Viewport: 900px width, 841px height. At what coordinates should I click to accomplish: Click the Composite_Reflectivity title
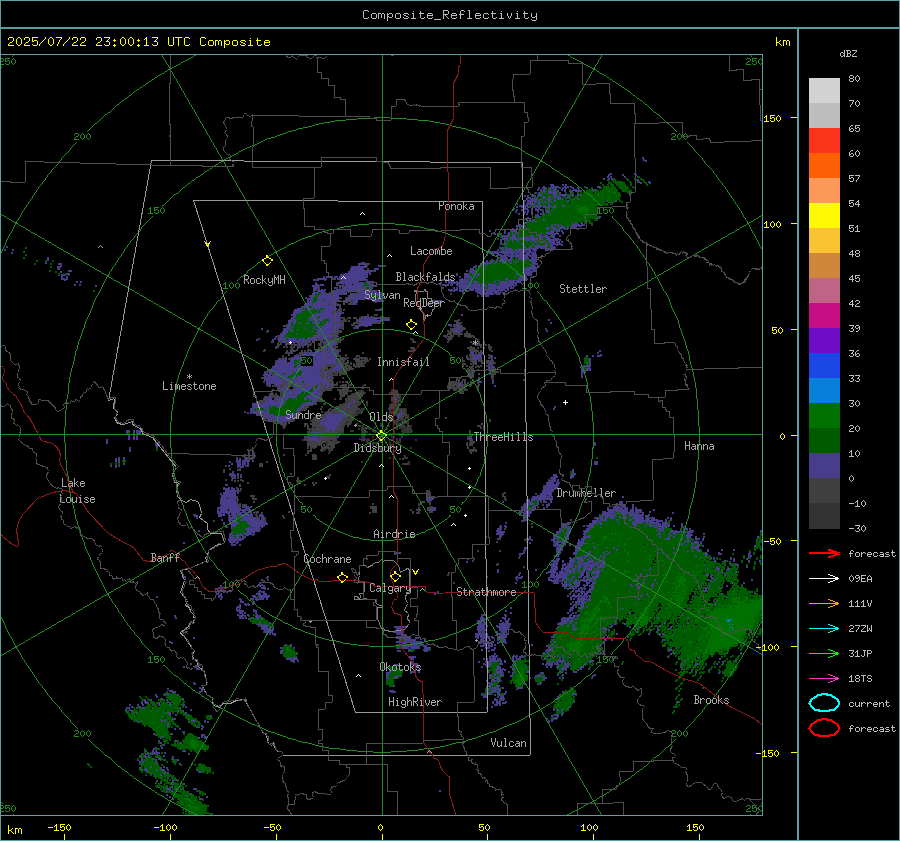click(x=449, y=15)
